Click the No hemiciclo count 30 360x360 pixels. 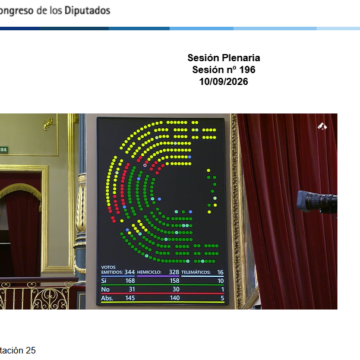176,289
